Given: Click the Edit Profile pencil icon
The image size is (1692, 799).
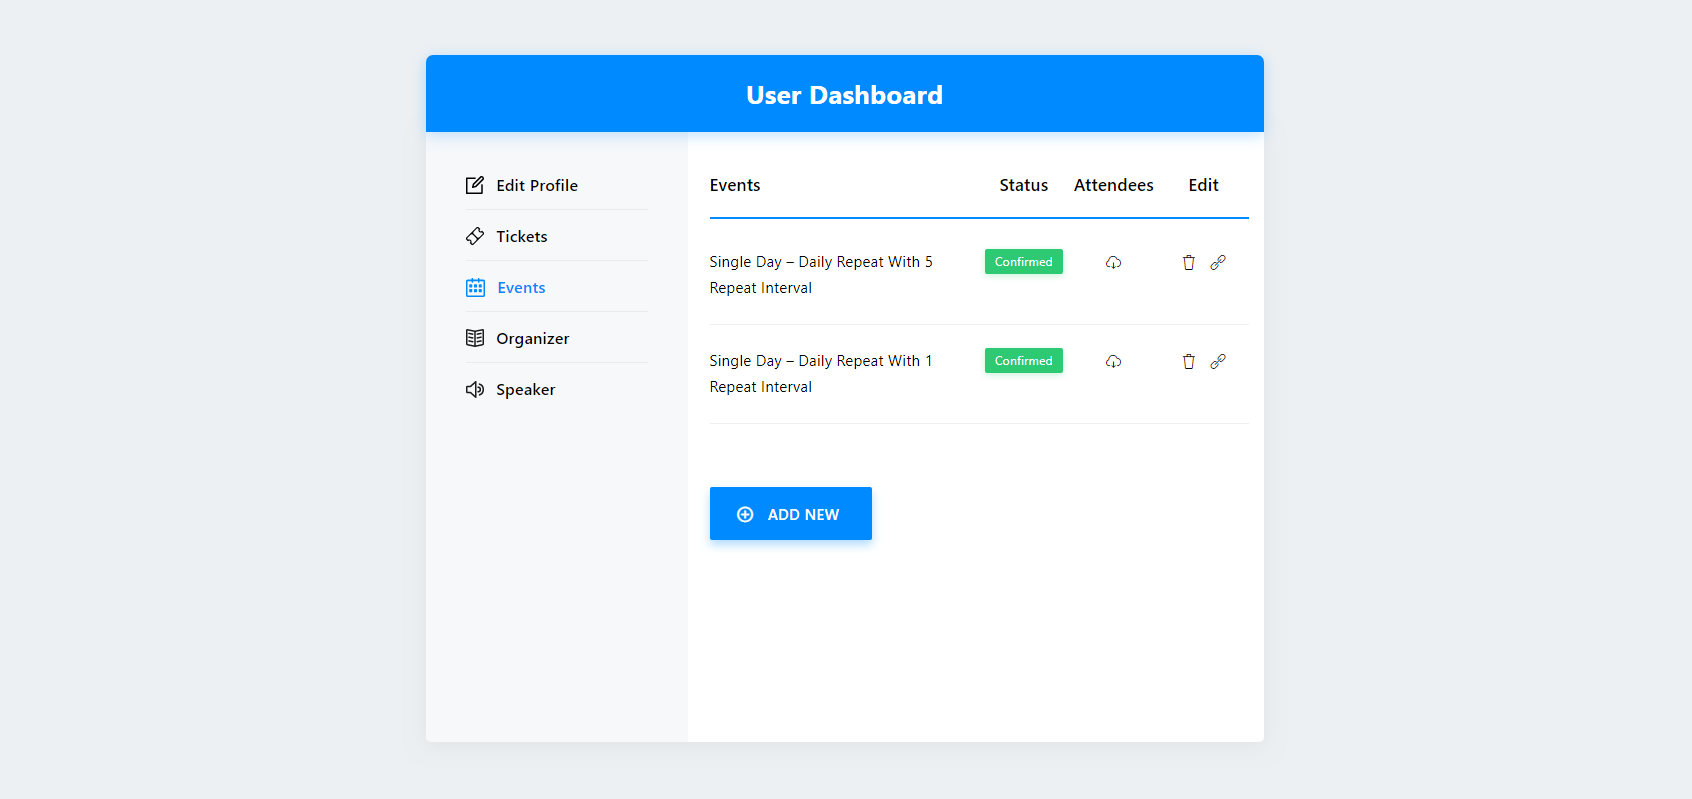Looking at the screenshot, I should pyautogui.click(x=475, y=185).
